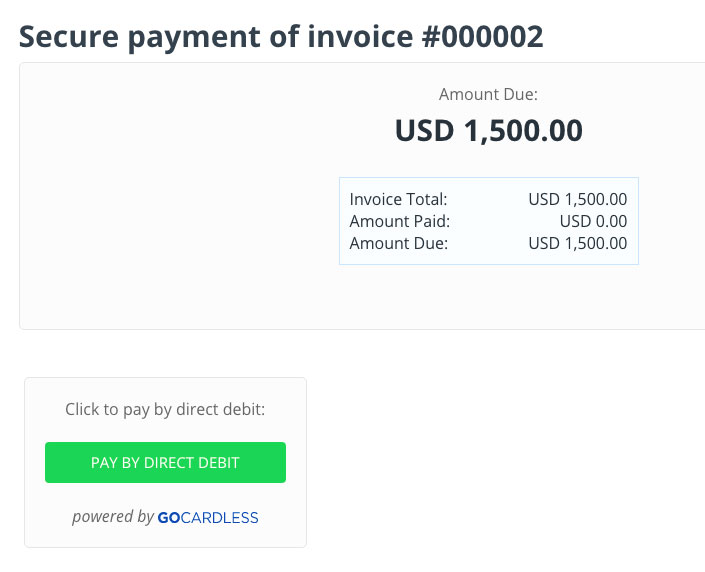The width and height of the screenshot is (705, 572).
Task: Click the green Pay by Direct Debit button
Action: (x=165, y=462)
